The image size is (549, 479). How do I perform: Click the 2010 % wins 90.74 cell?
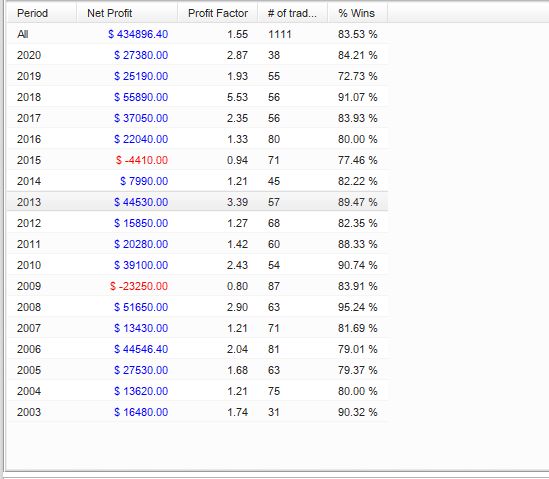(357, 265)
